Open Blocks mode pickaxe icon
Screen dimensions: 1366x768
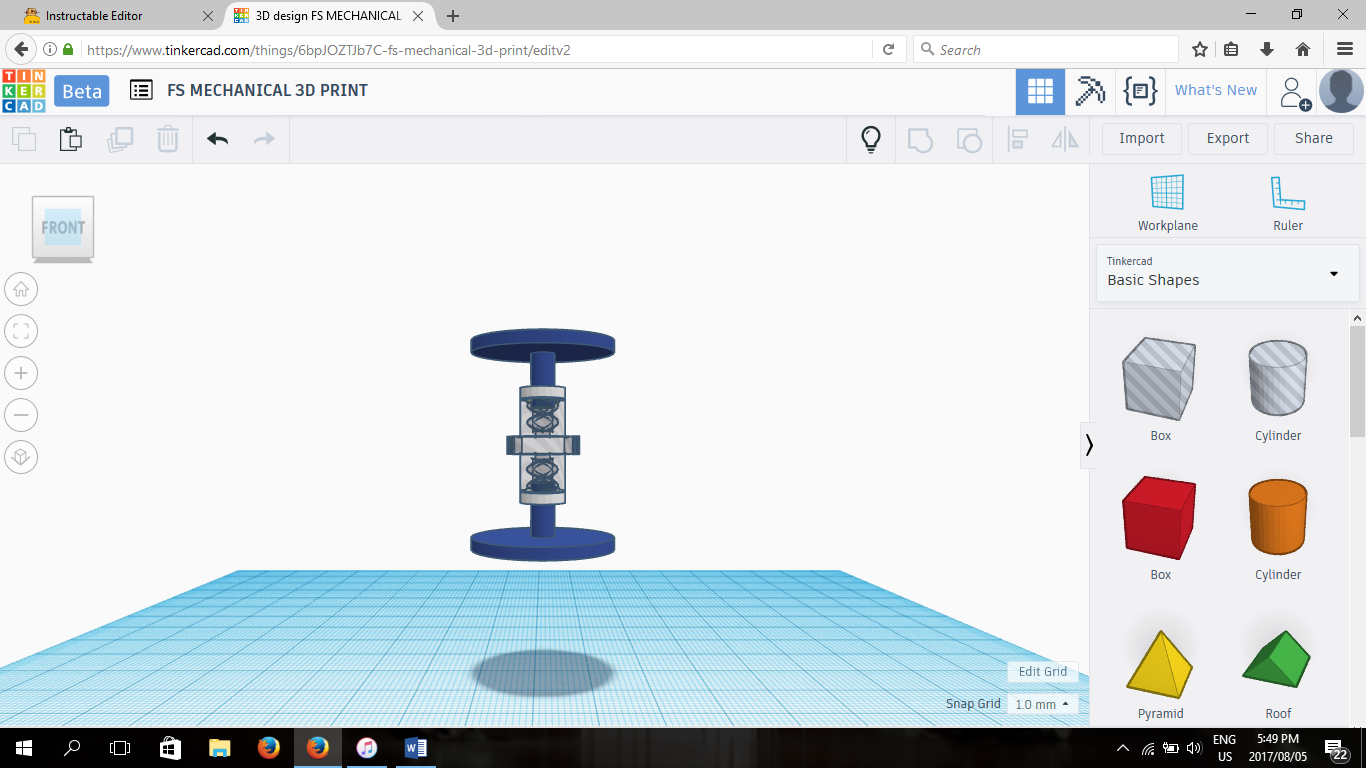[x=1089, y=91]
